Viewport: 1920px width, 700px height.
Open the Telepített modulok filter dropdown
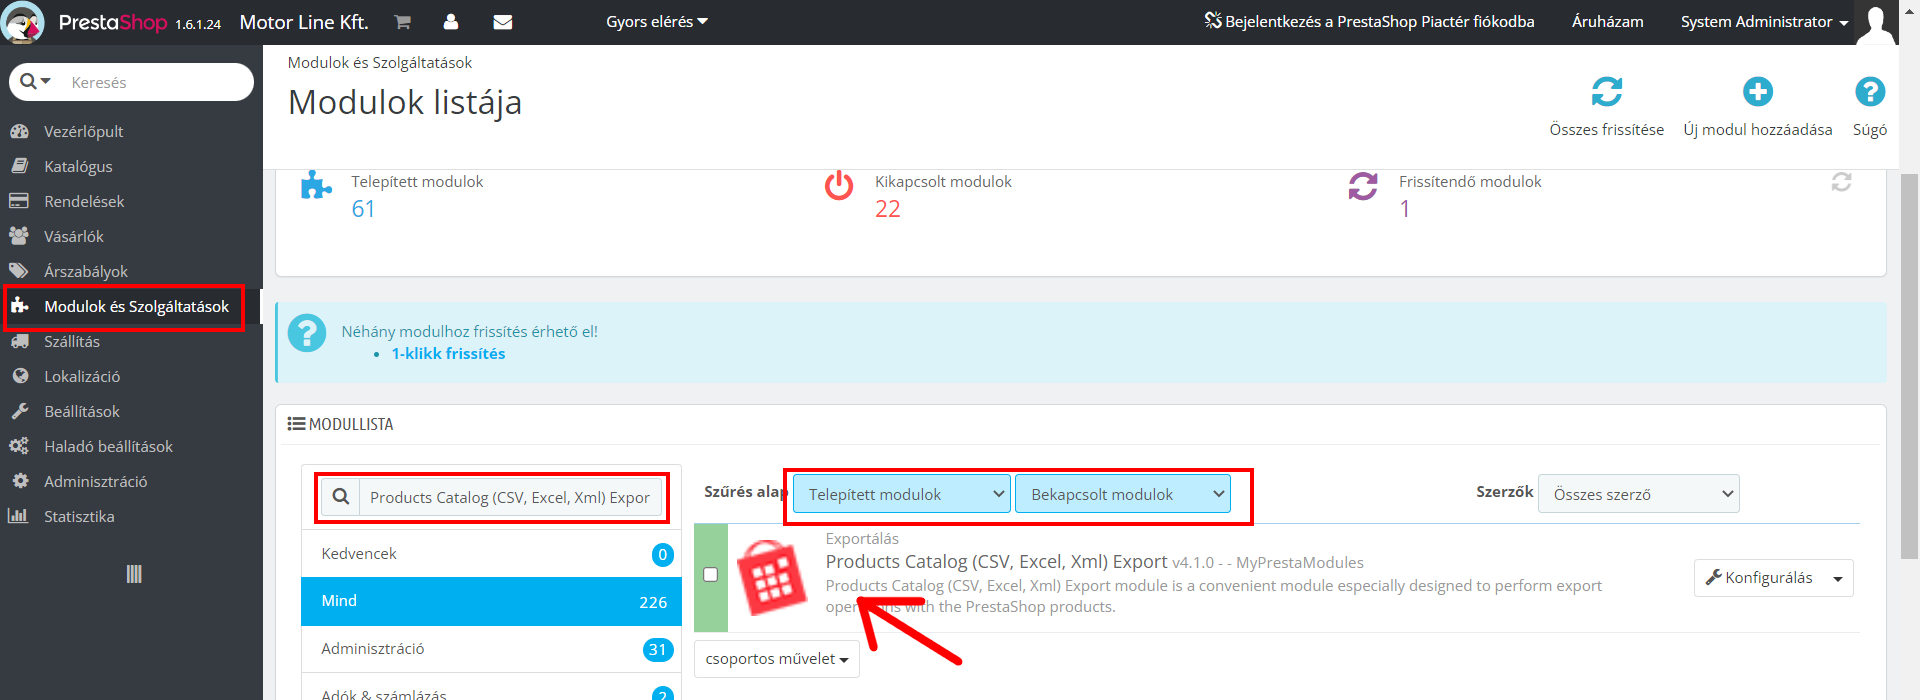pos(901,494)
